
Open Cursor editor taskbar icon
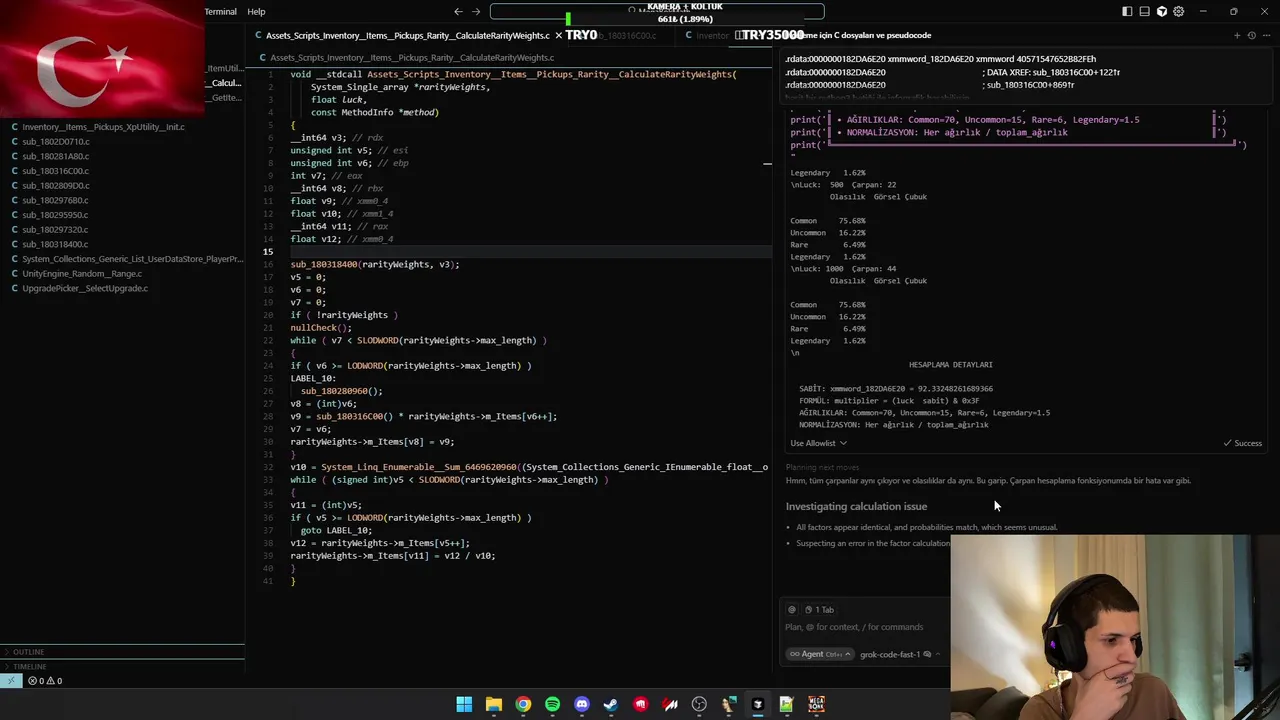click(x=757, y=705)
